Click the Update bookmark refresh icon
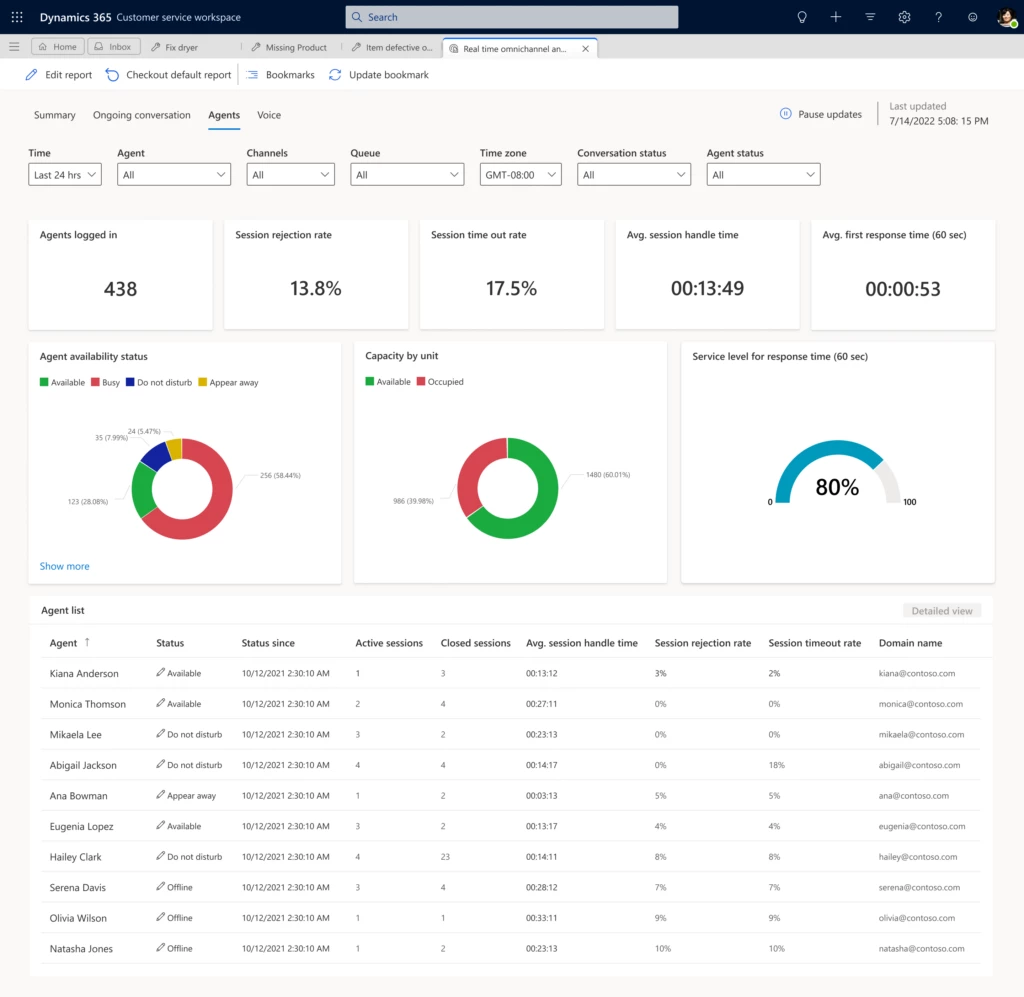 pos(335,74)
